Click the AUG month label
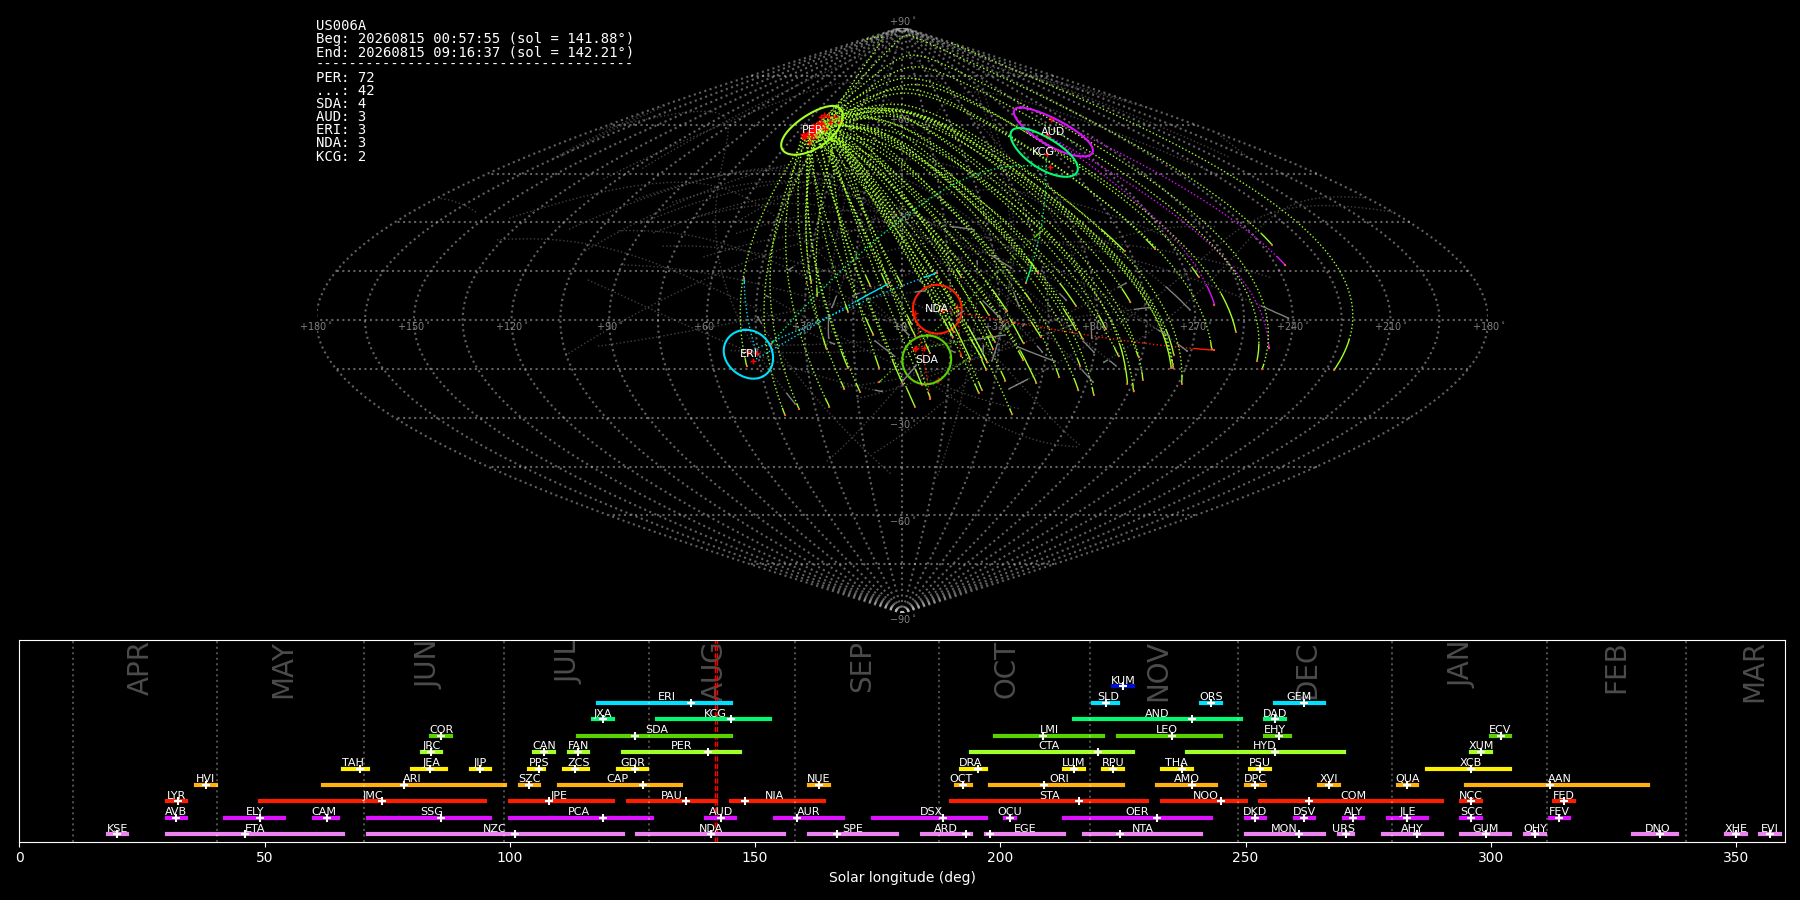Screen dimensions: 1800x900 [x=711, y=672]
